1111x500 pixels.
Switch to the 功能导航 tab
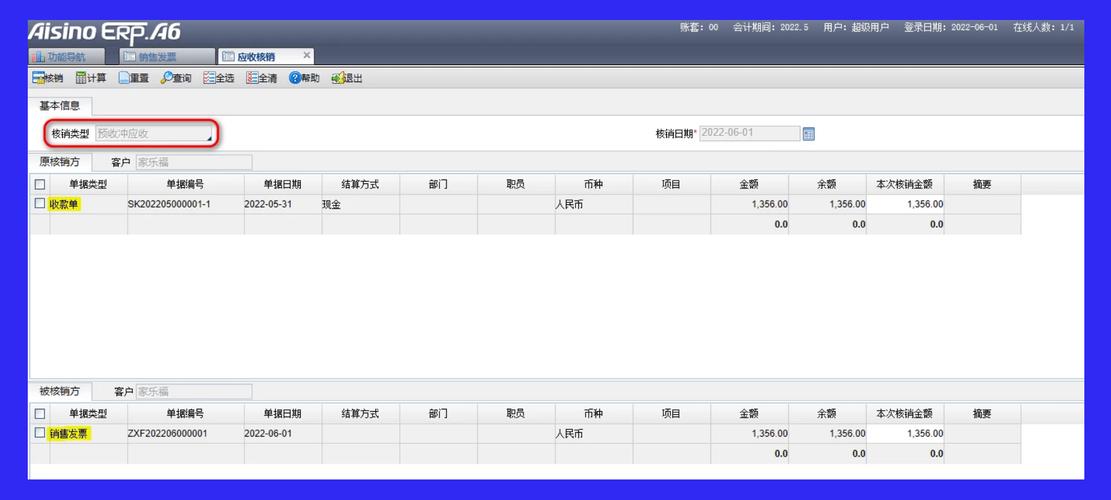[66, 57]
